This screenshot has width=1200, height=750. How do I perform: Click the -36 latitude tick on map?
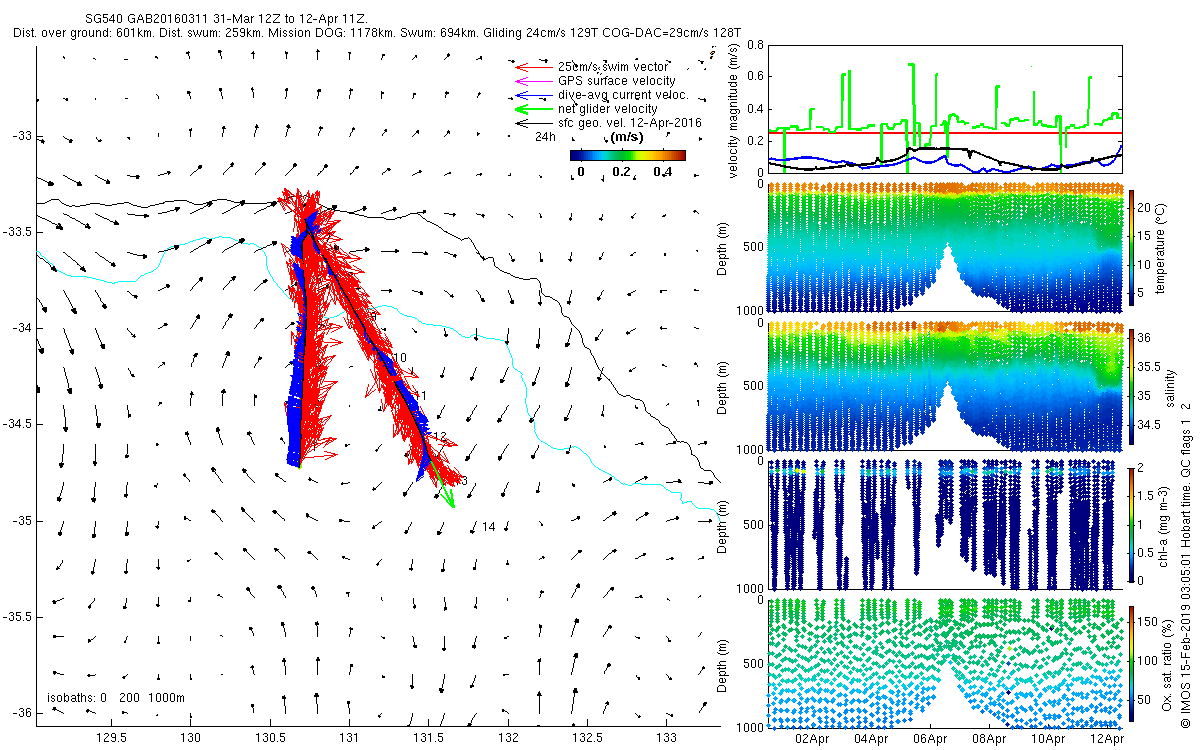(x=22, y=713)
